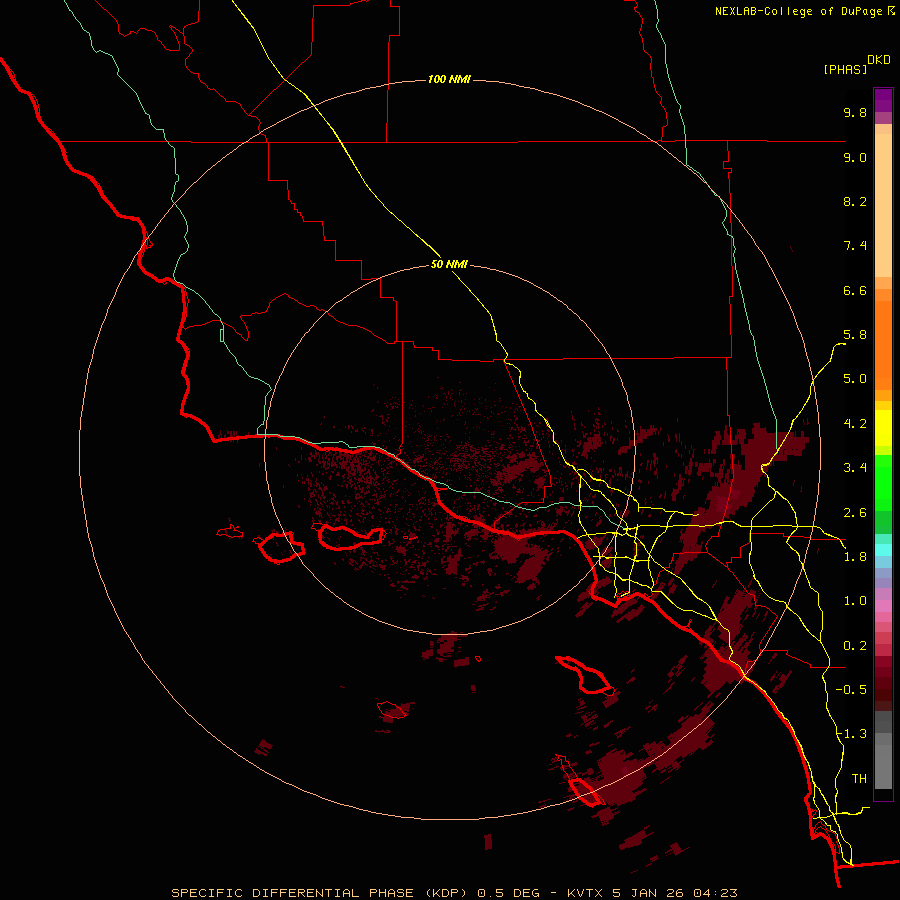Click the cyan segment of the color bar
Viewport: 900px width, 900px height.
[x=883, y=549]
